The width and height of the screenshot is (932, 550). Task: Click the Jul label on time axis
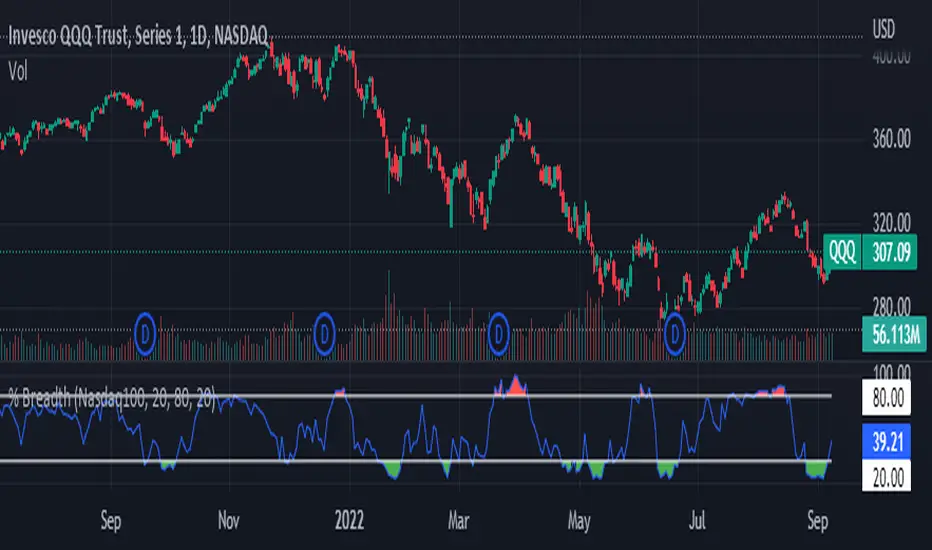point(697,521)
